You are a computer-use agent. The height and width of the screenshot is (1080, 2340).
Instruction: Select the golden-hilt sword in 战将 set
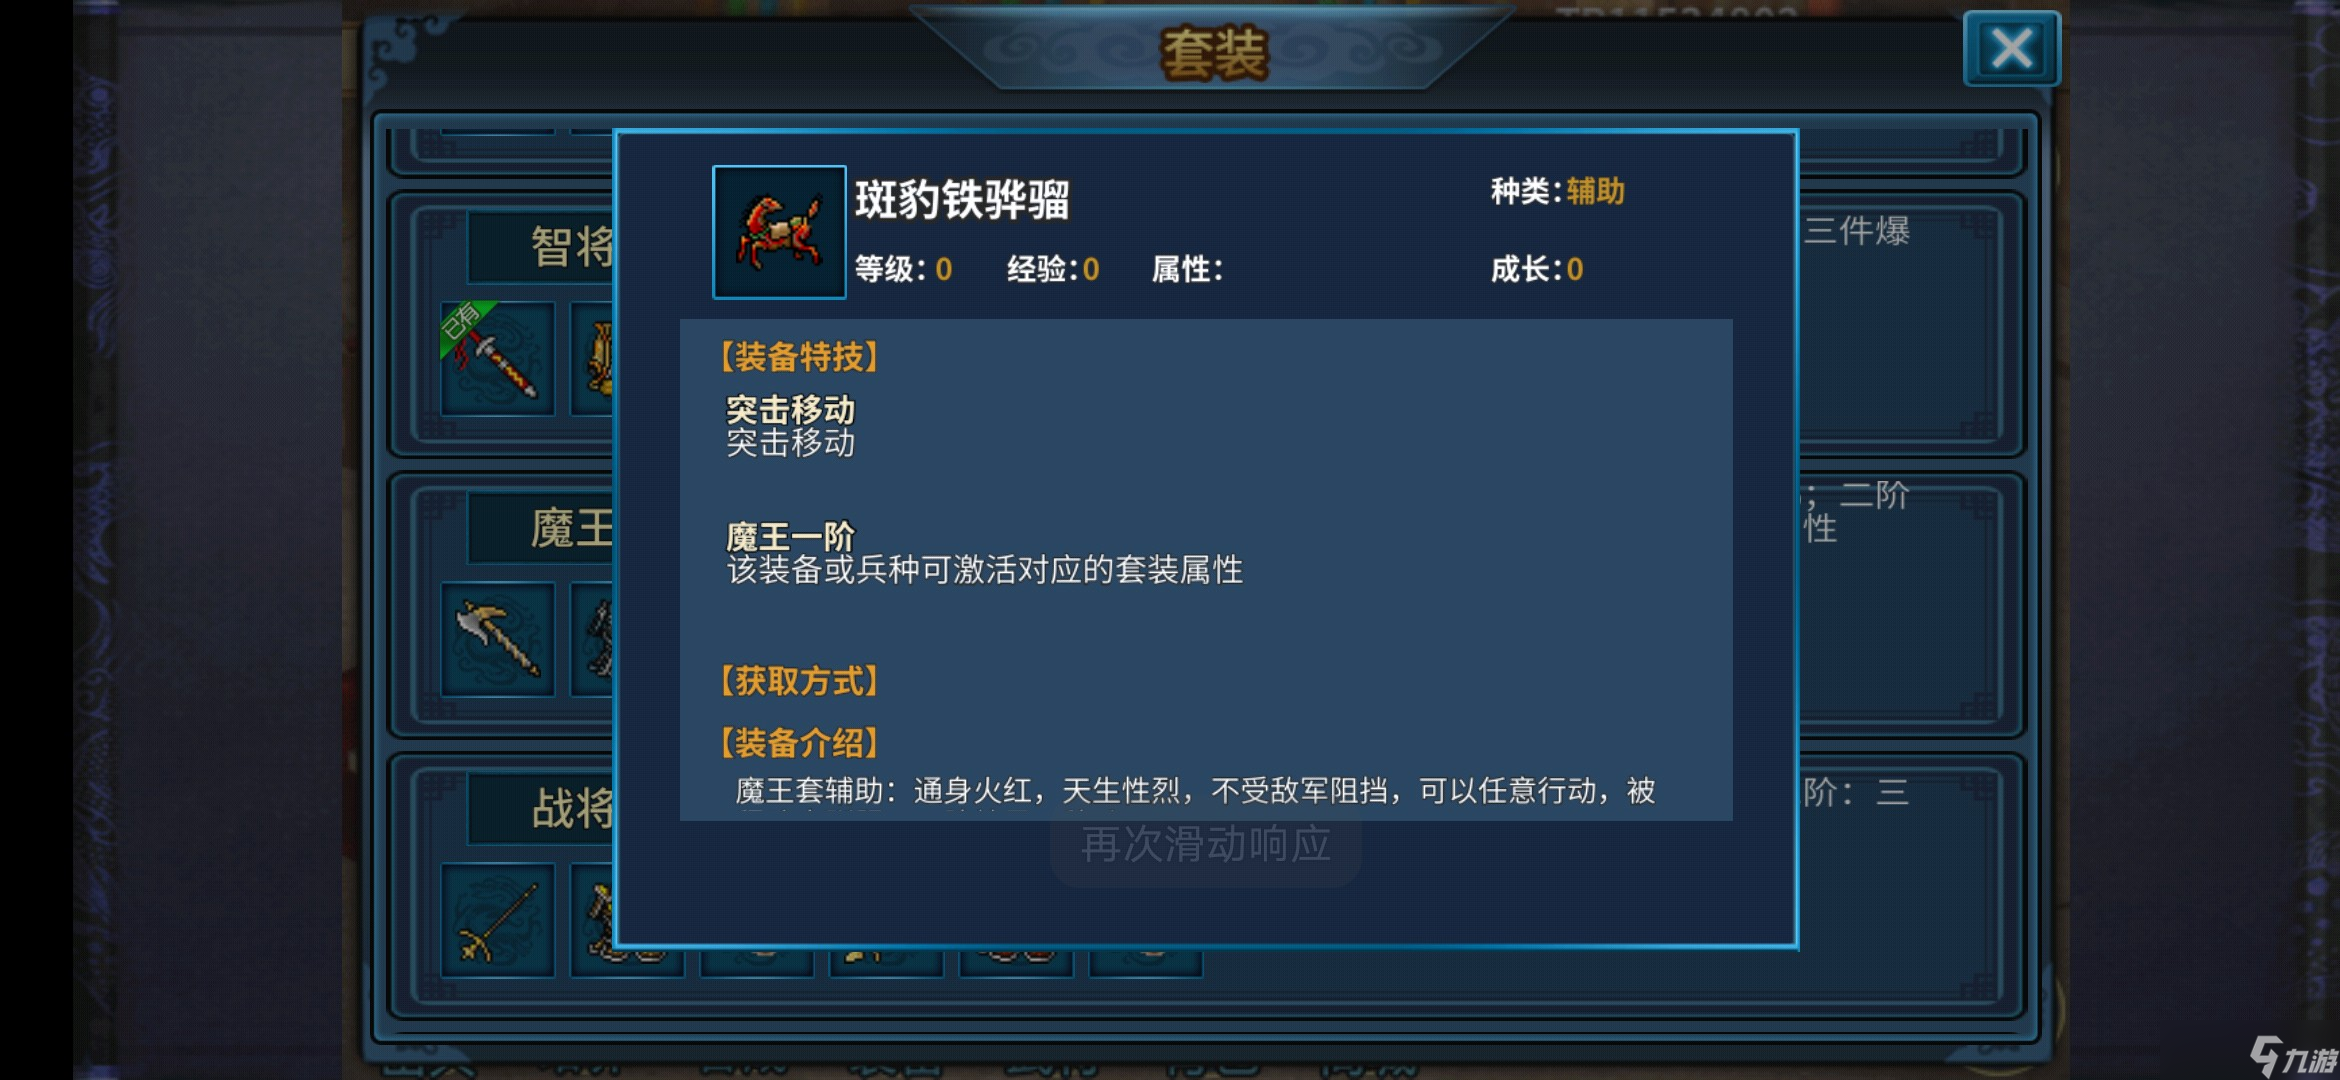[x=497, y=920]
